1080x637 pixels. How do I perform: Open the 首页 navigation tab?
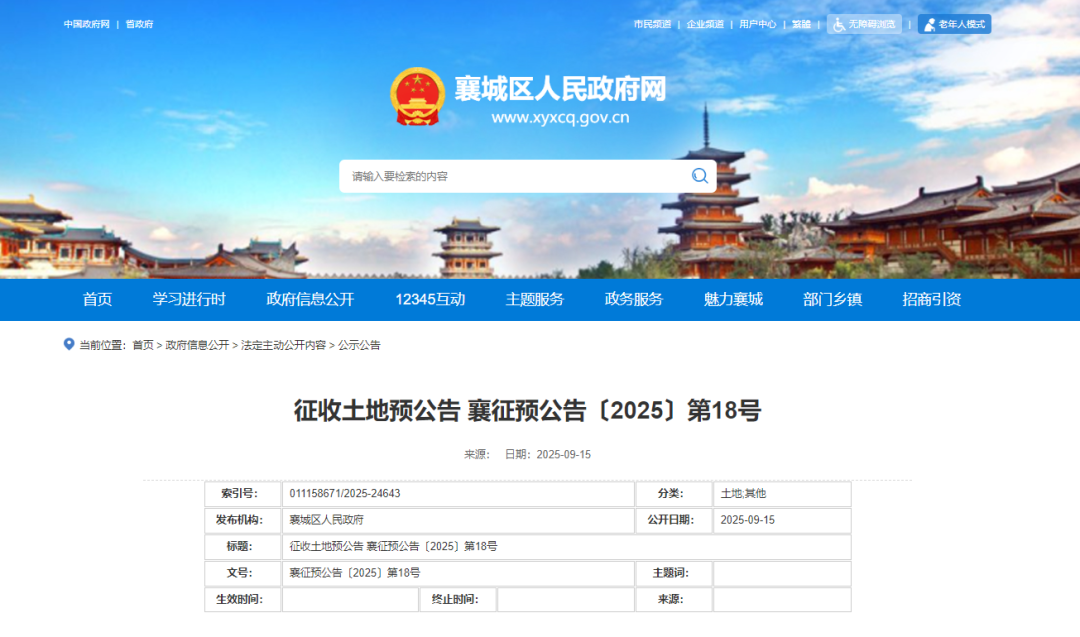[x=97, y=299]
